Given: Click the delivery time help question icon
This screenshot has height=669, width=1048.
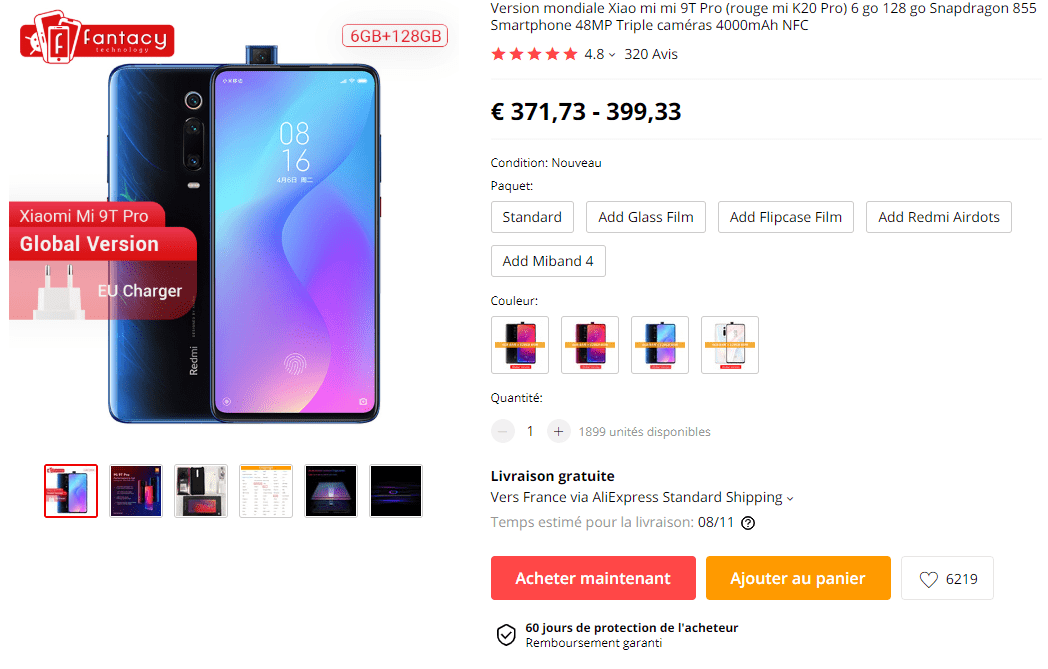Looking at the screenshot, I should pyautogui.click(x=748, y=522).
